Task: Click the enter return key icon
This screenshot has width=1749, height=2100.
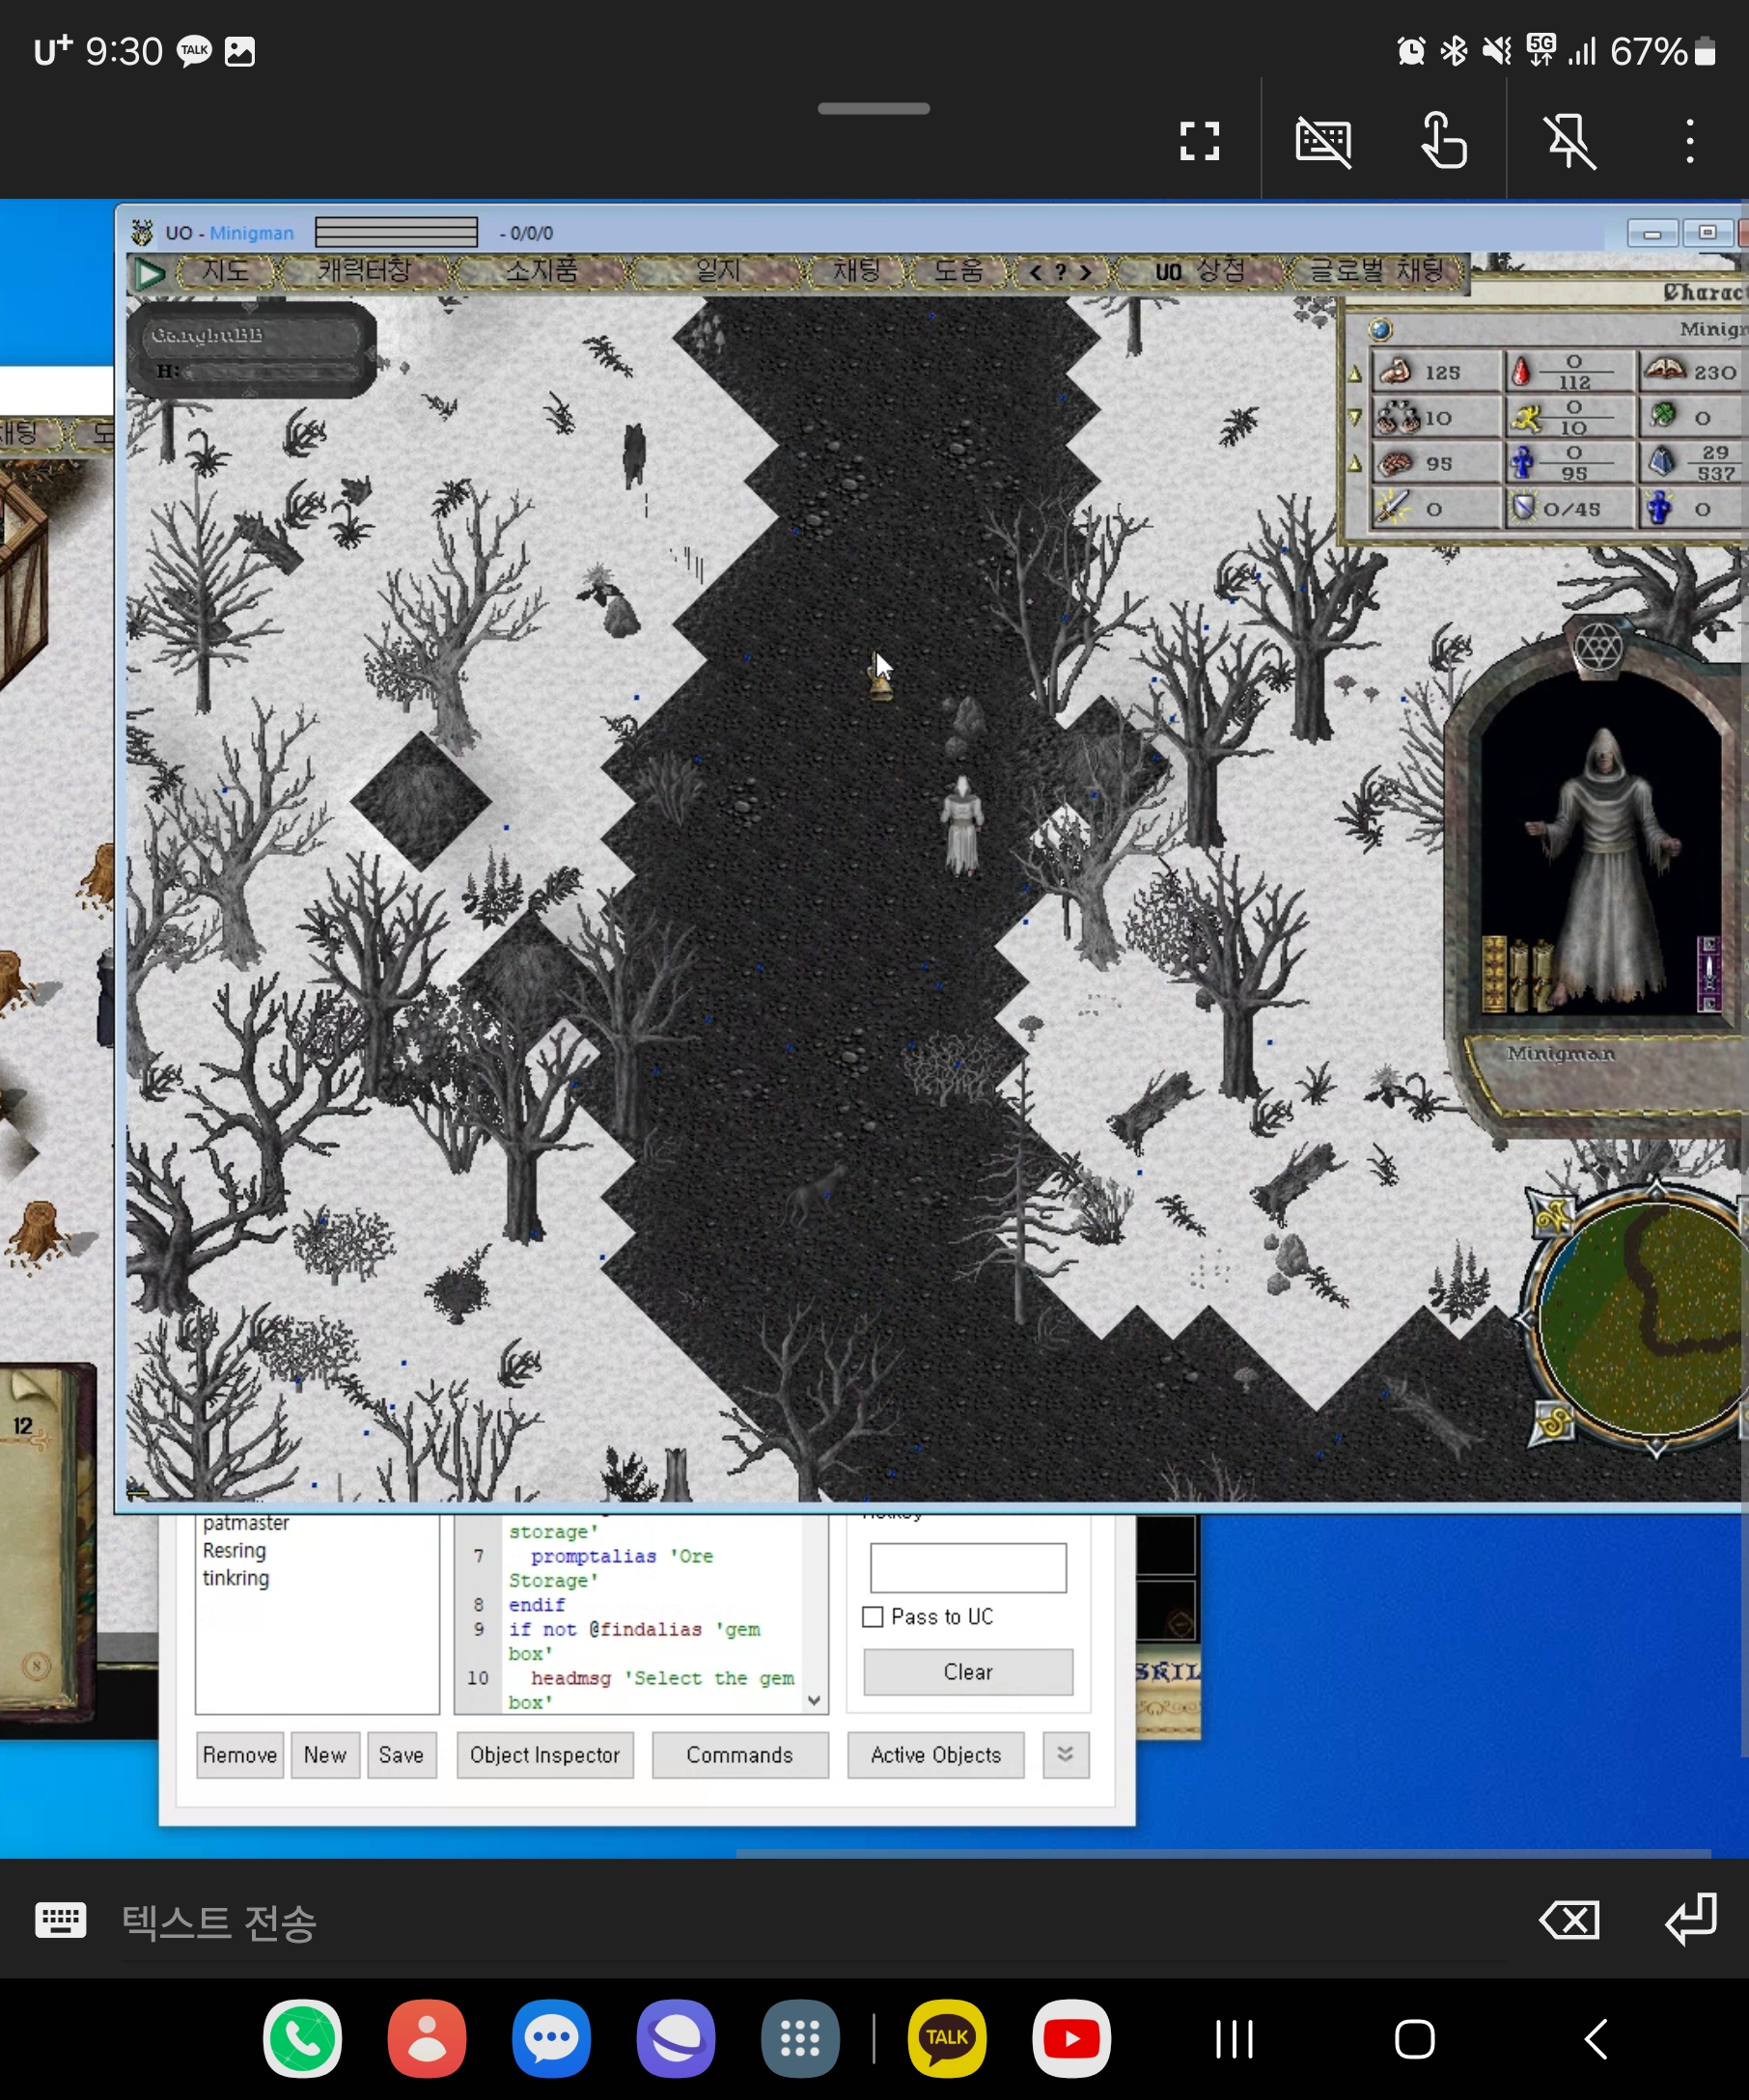Action: point(1691,1919)
